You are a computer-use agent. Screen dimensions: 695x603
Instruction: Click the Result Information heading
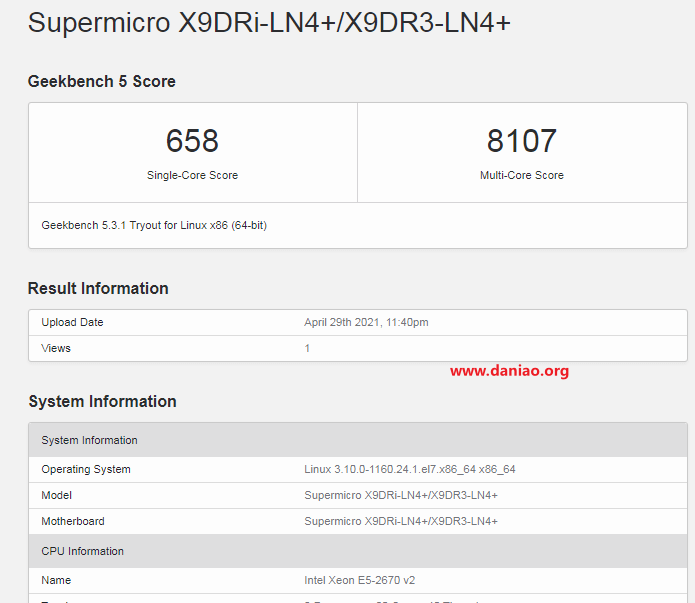(98, 289)
